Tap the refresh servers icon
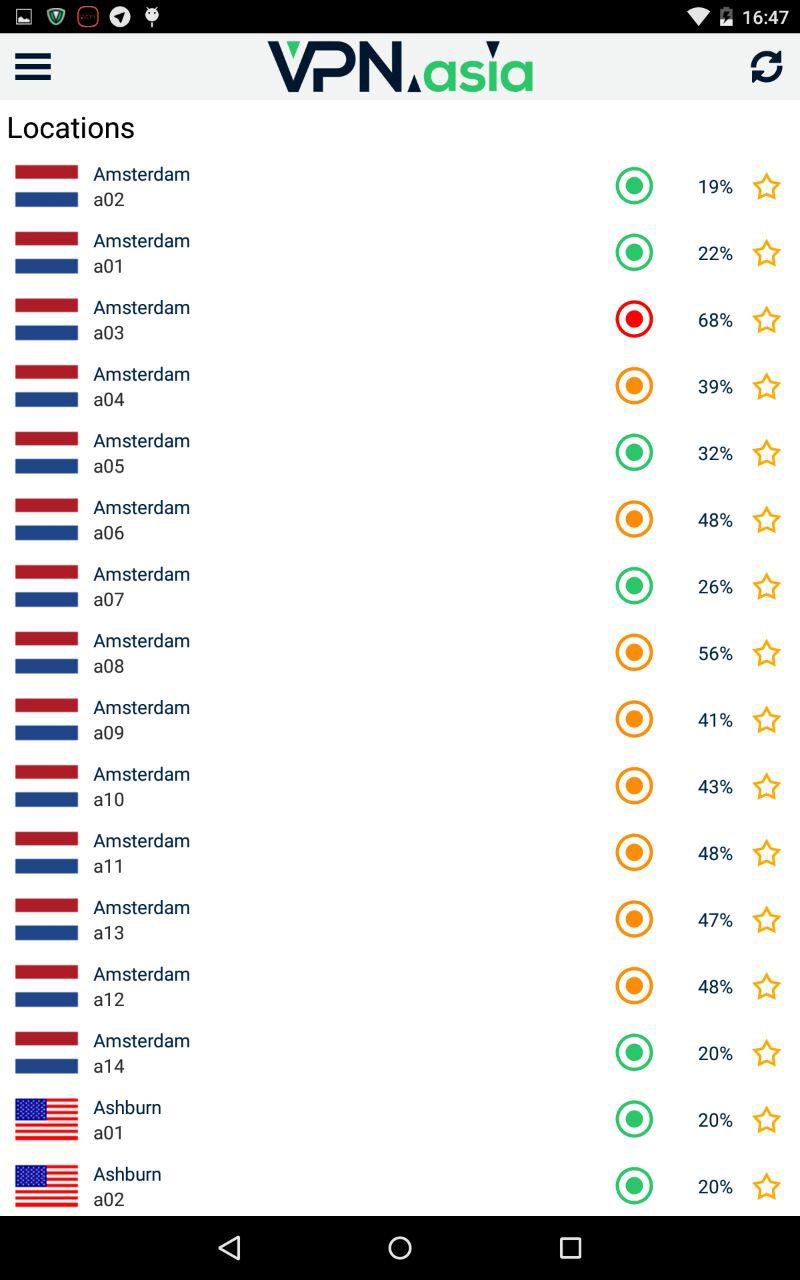The width and height of the screenshot is (800, 1280). click(x=766, y=66)
